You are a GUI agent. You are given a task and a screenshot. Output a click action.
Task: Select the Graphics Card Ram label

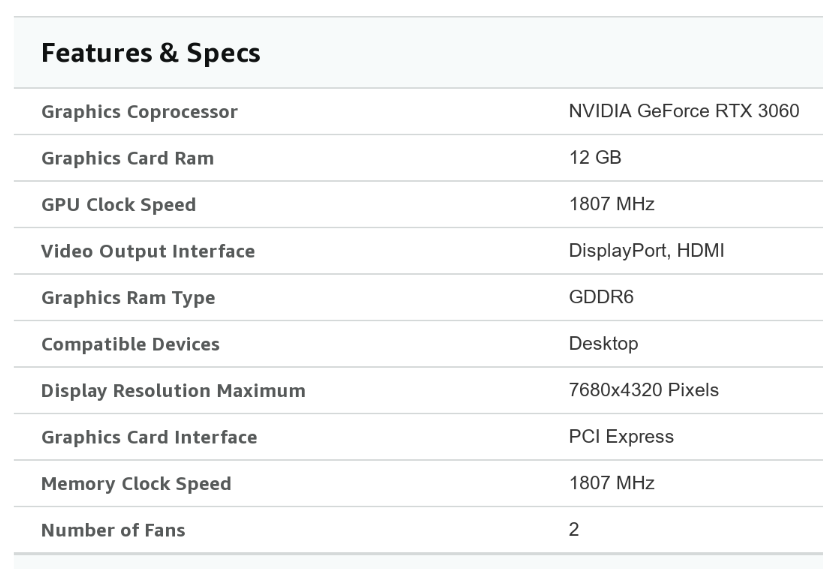pos(128,158)
